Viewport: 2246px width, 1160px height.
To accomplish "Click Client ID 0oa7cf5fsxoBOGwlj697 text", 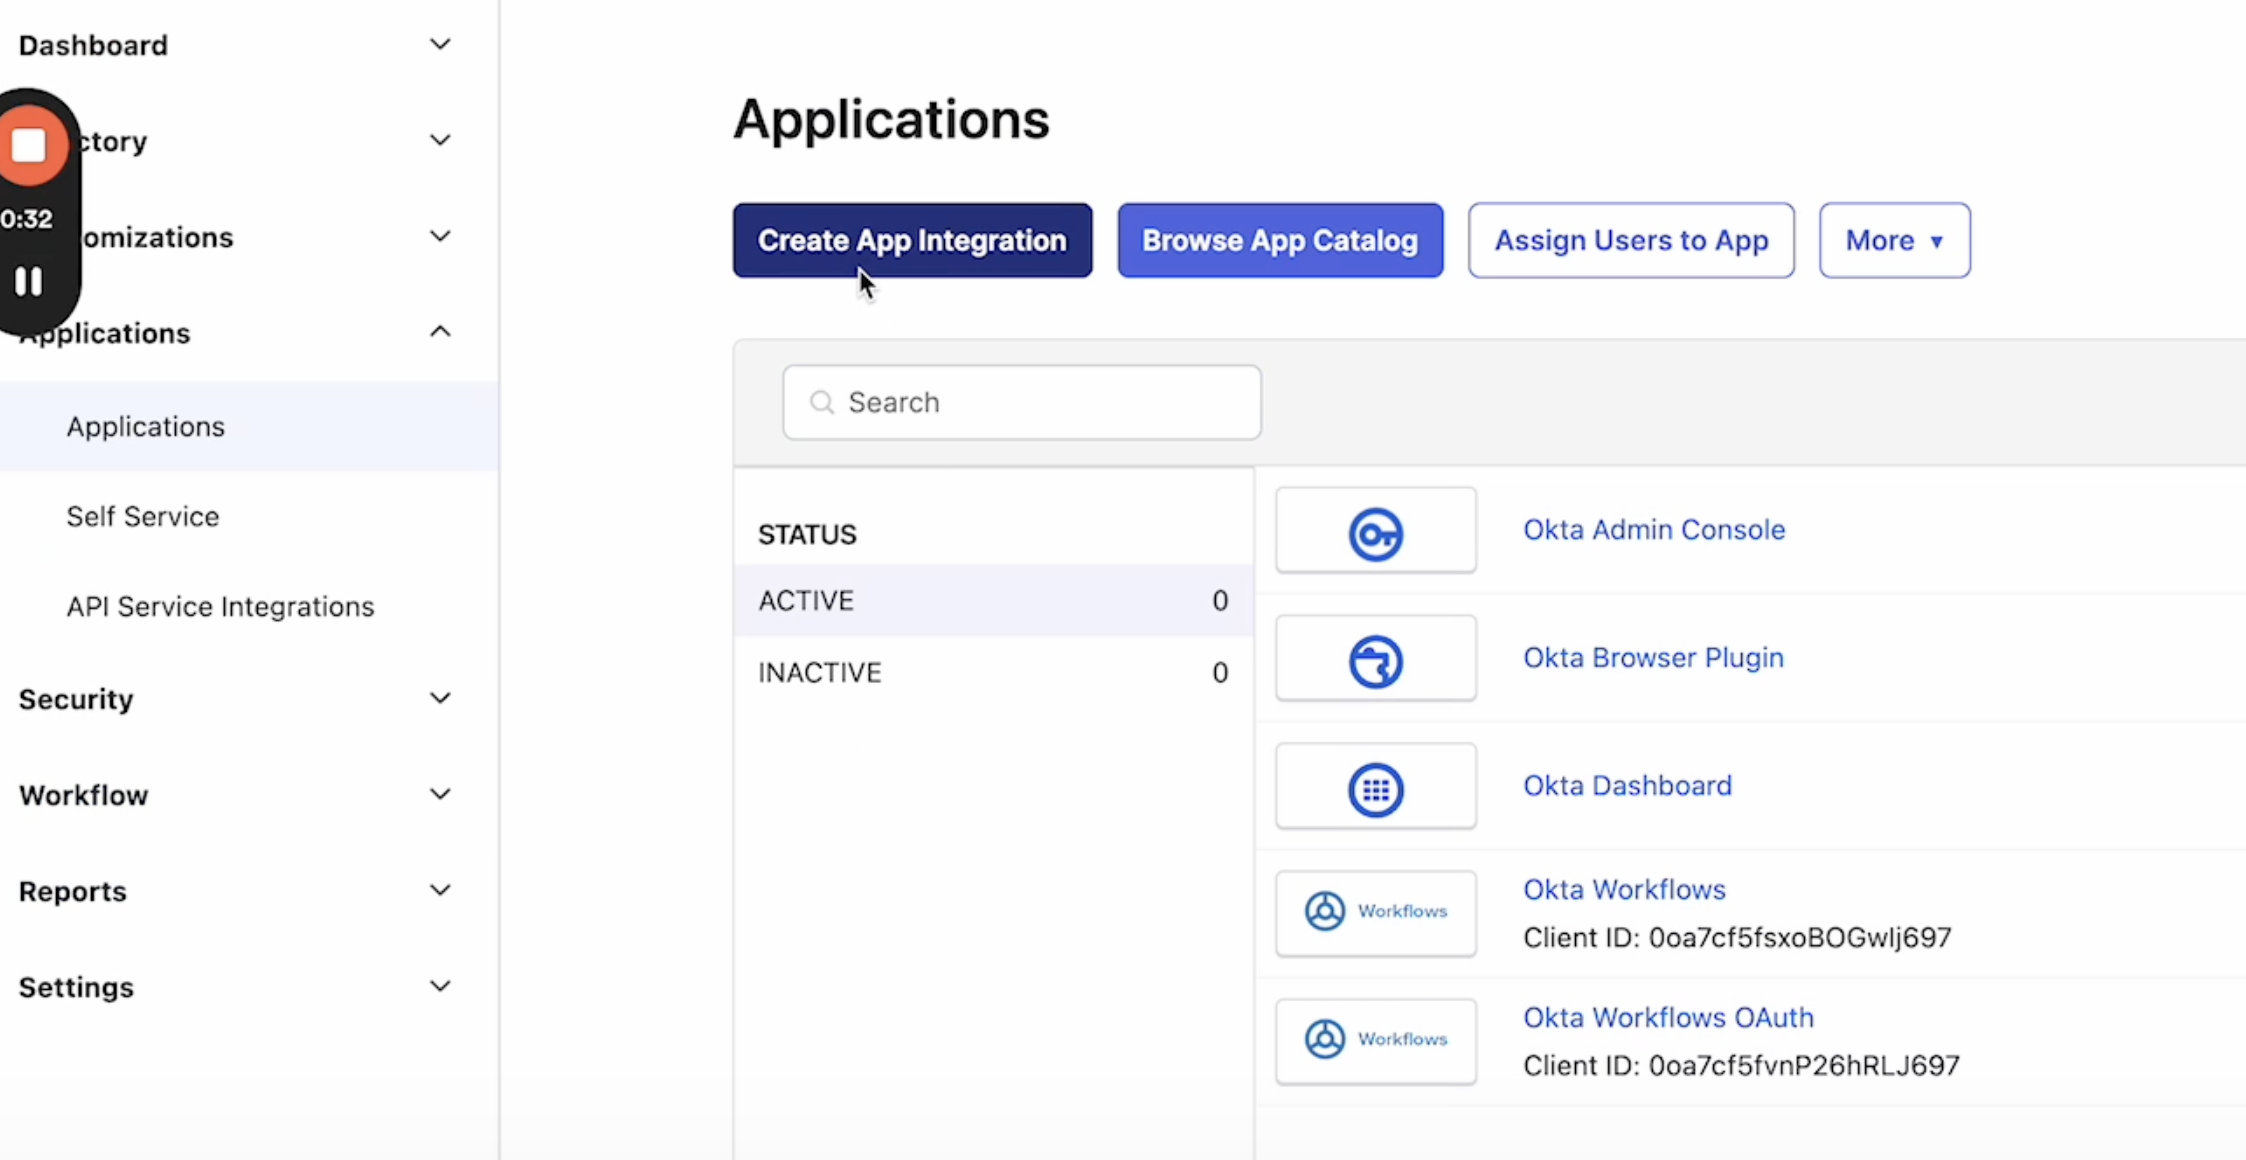I will [x=1737, y=938].
